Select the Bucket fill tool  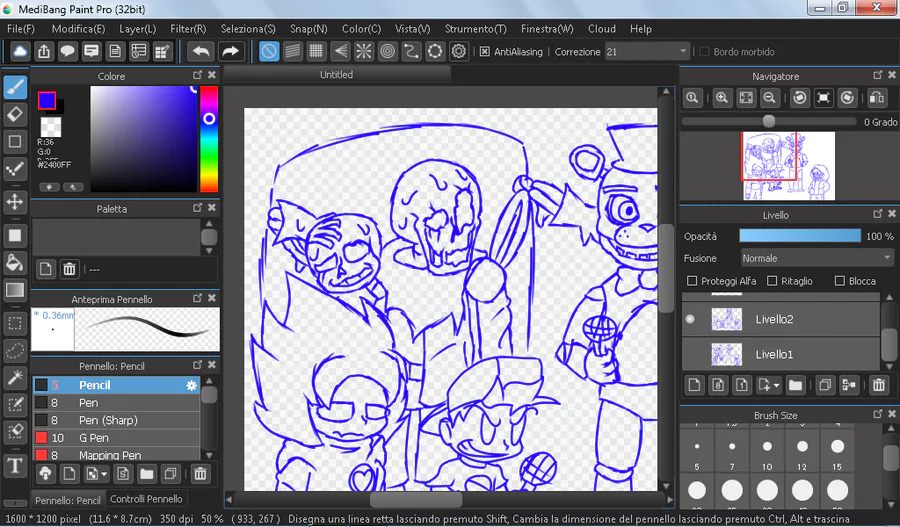click(x=15, y=263)
